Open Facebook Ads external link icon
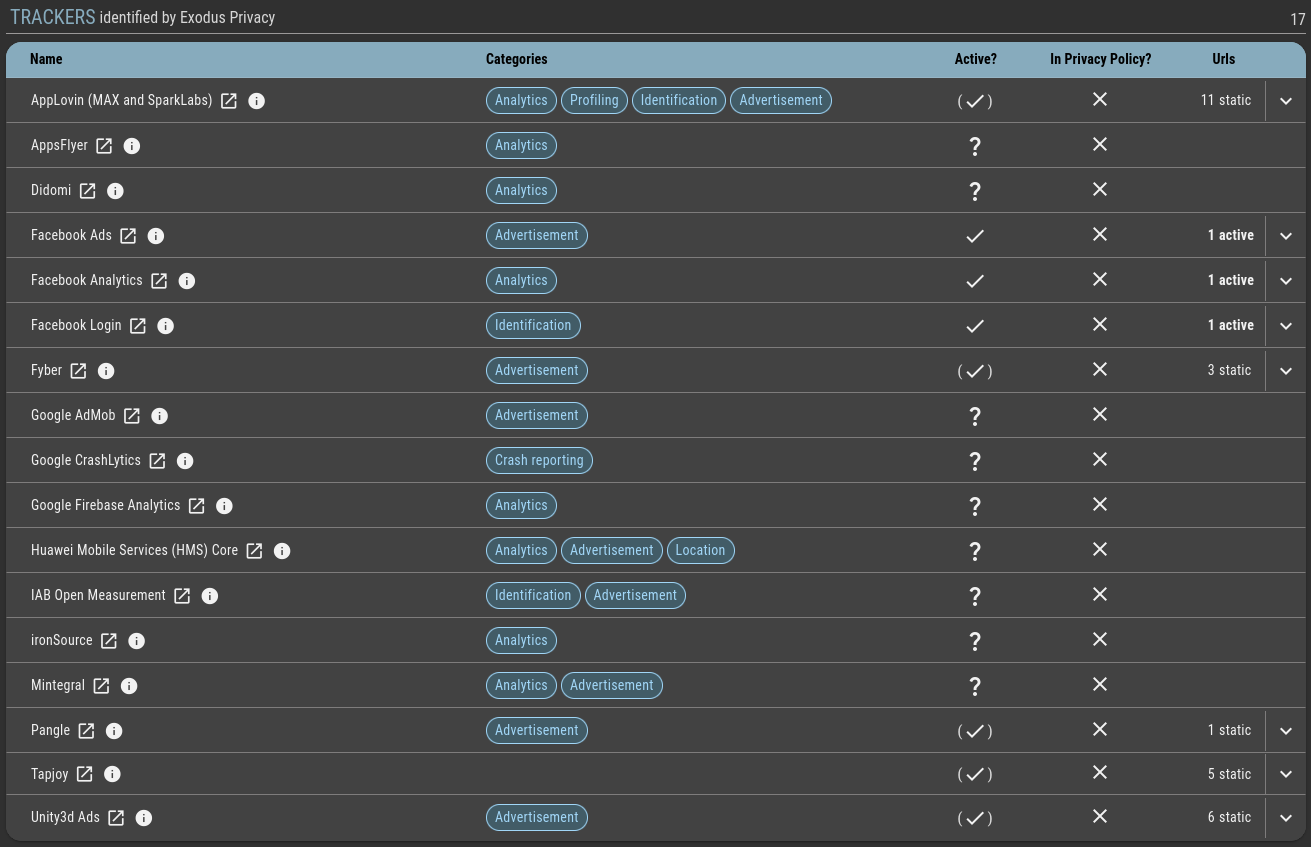 (x=128, y=236)
